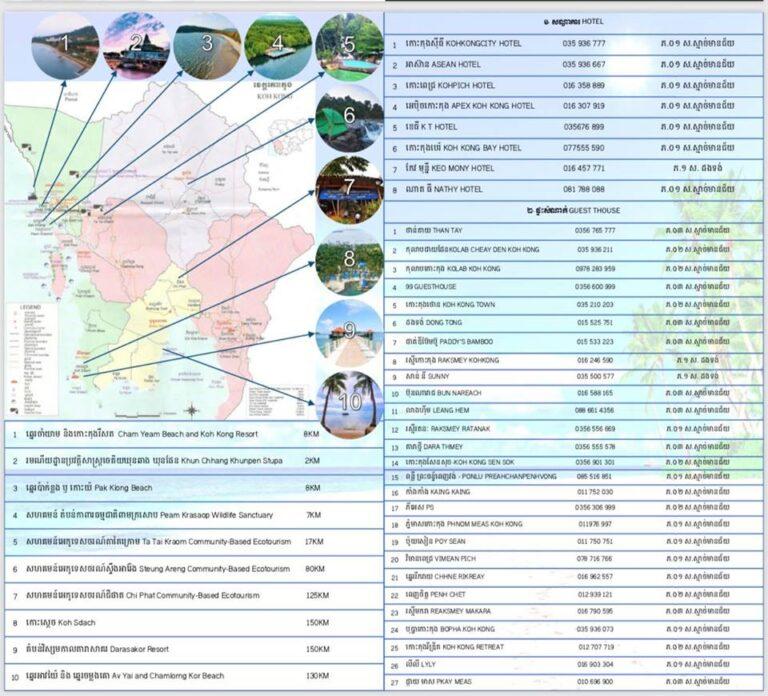Open circular photo number 7
768x696 pixels.
[349, 189]
